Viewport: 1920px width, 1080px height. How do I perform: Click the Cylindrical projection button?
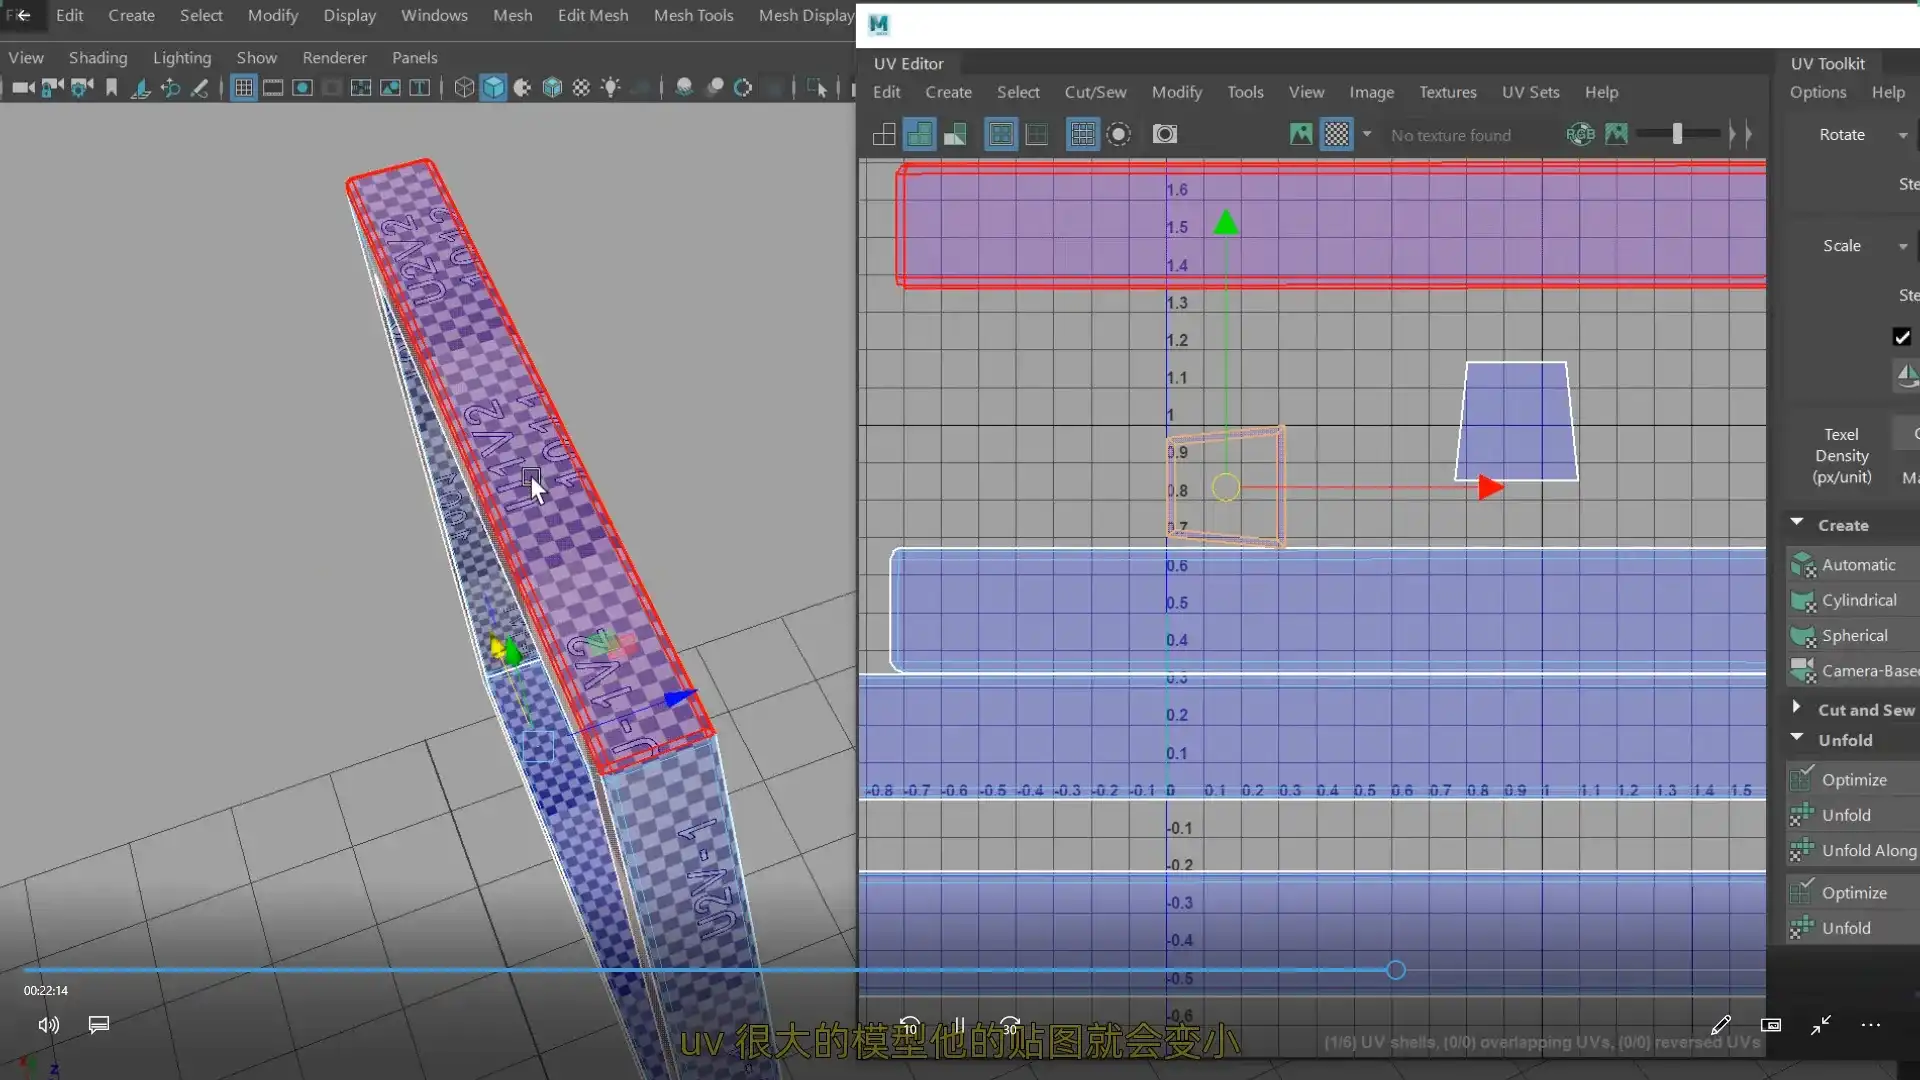click(1858, 600)
